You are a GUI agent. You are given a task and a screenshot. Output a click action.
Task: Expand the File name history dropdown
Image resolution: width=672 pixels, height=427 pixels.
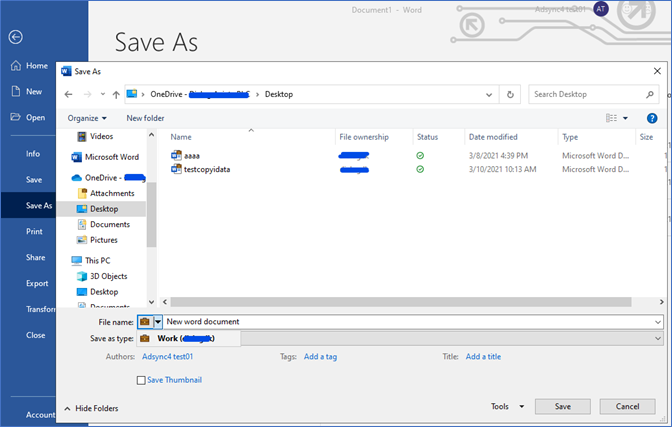point(658,322)
